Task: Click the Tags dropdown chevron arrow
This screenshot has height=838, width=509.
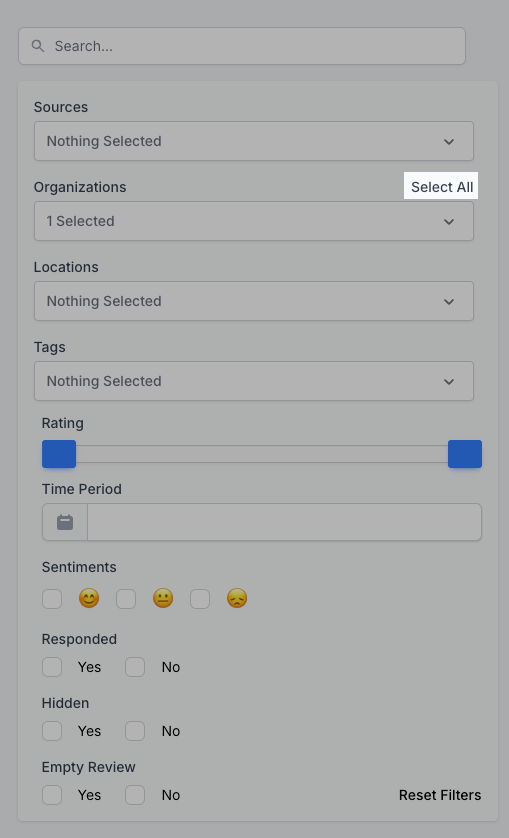Action: [x=449, y=382]
